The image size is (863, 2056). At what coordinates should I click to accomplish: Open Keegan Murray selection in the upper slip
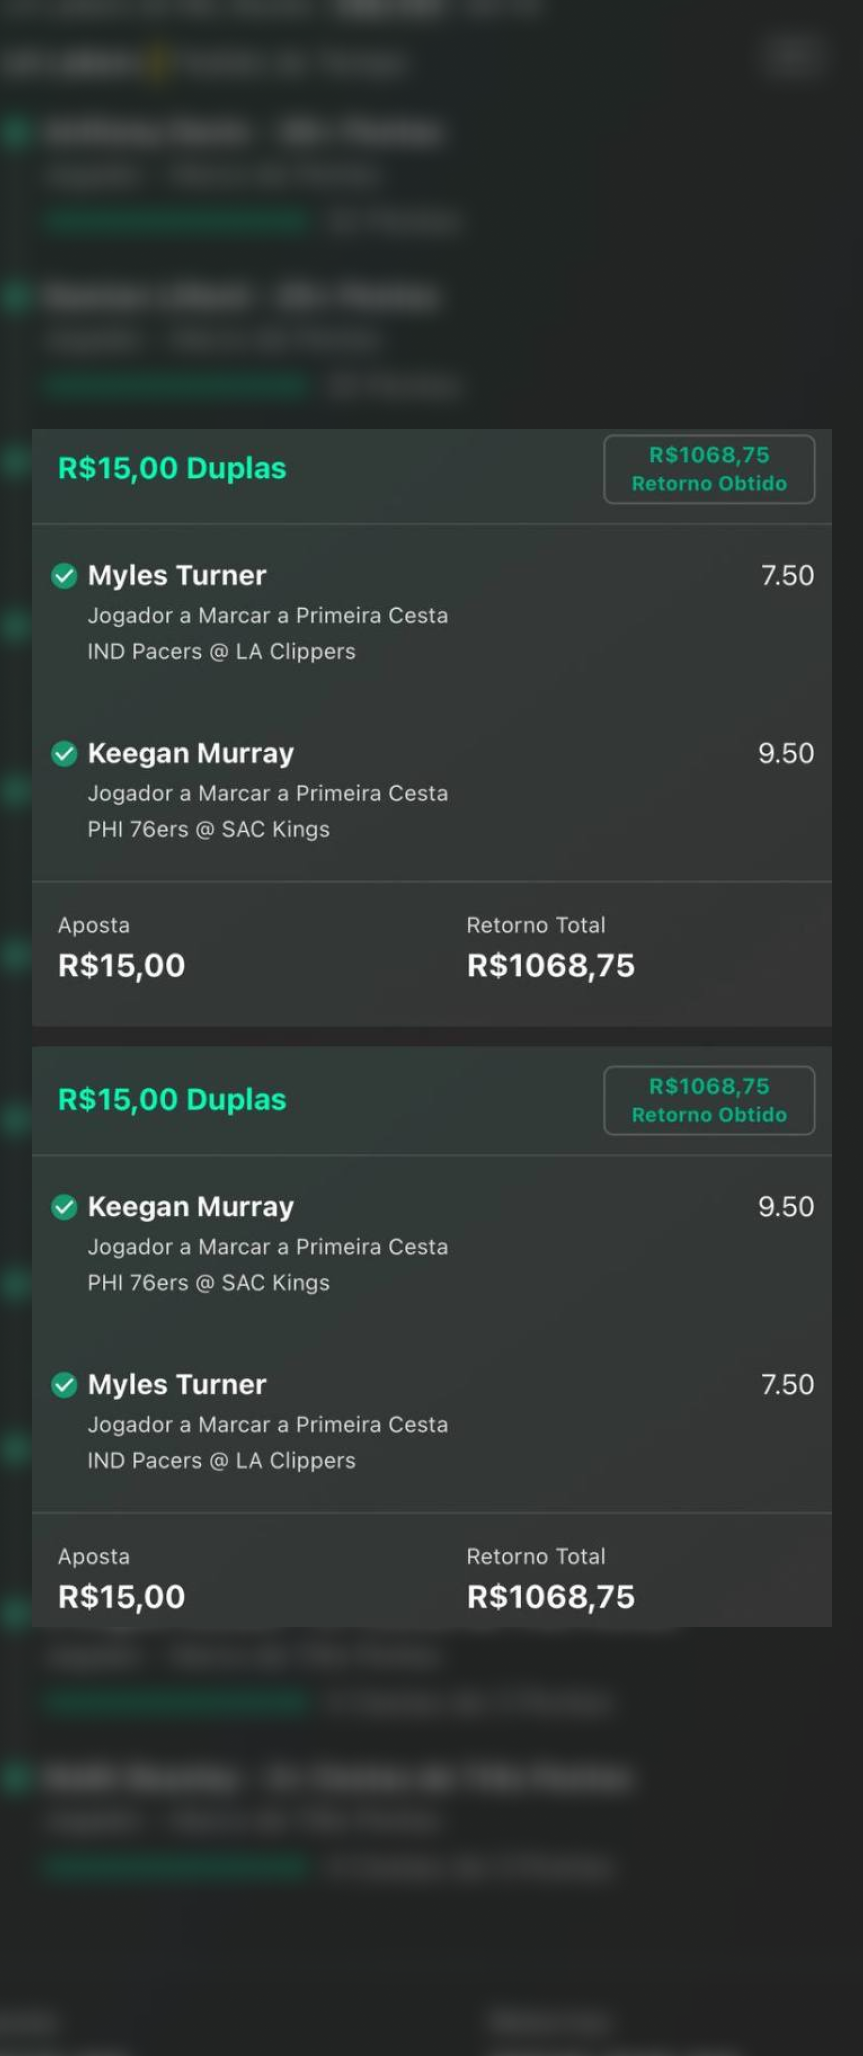click(191, 754)
